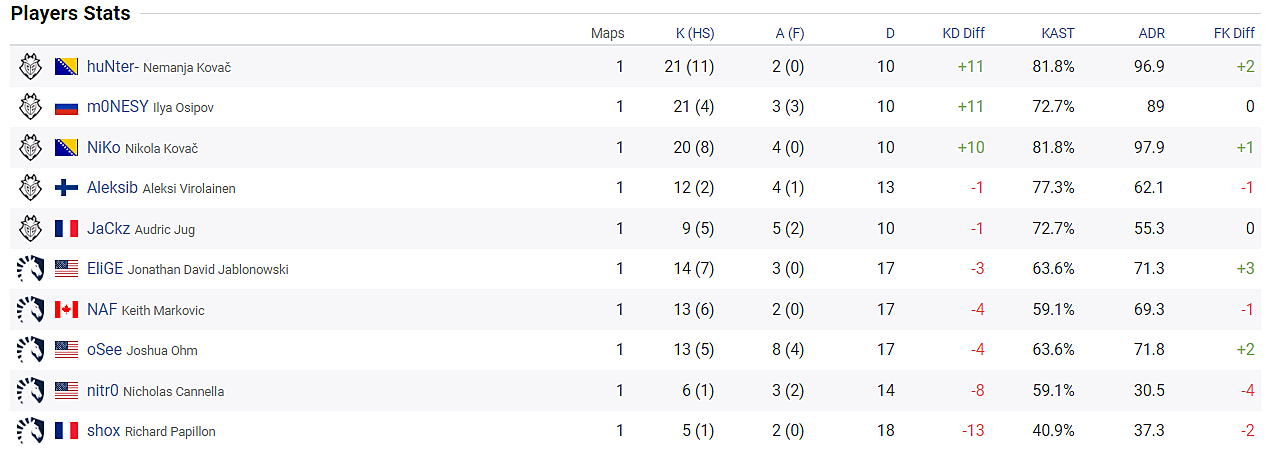Click the US flag beside oSee
The height and width of the screenshot is (456, 1274).
[x=66, y=350]
